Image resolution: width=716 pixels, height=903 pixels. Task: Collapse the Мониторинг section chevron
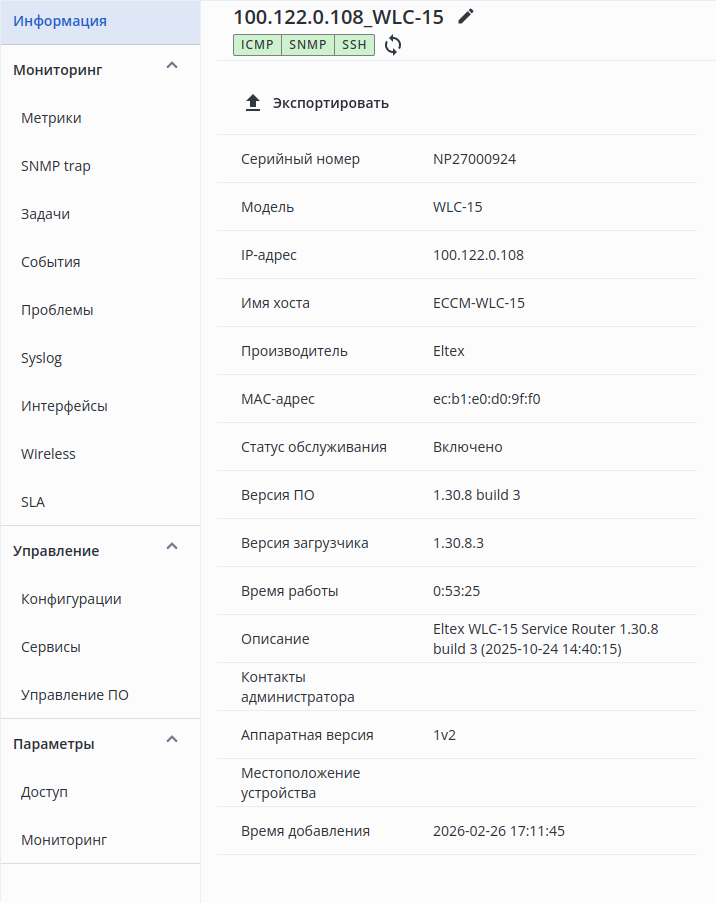(x=171, y=66)
